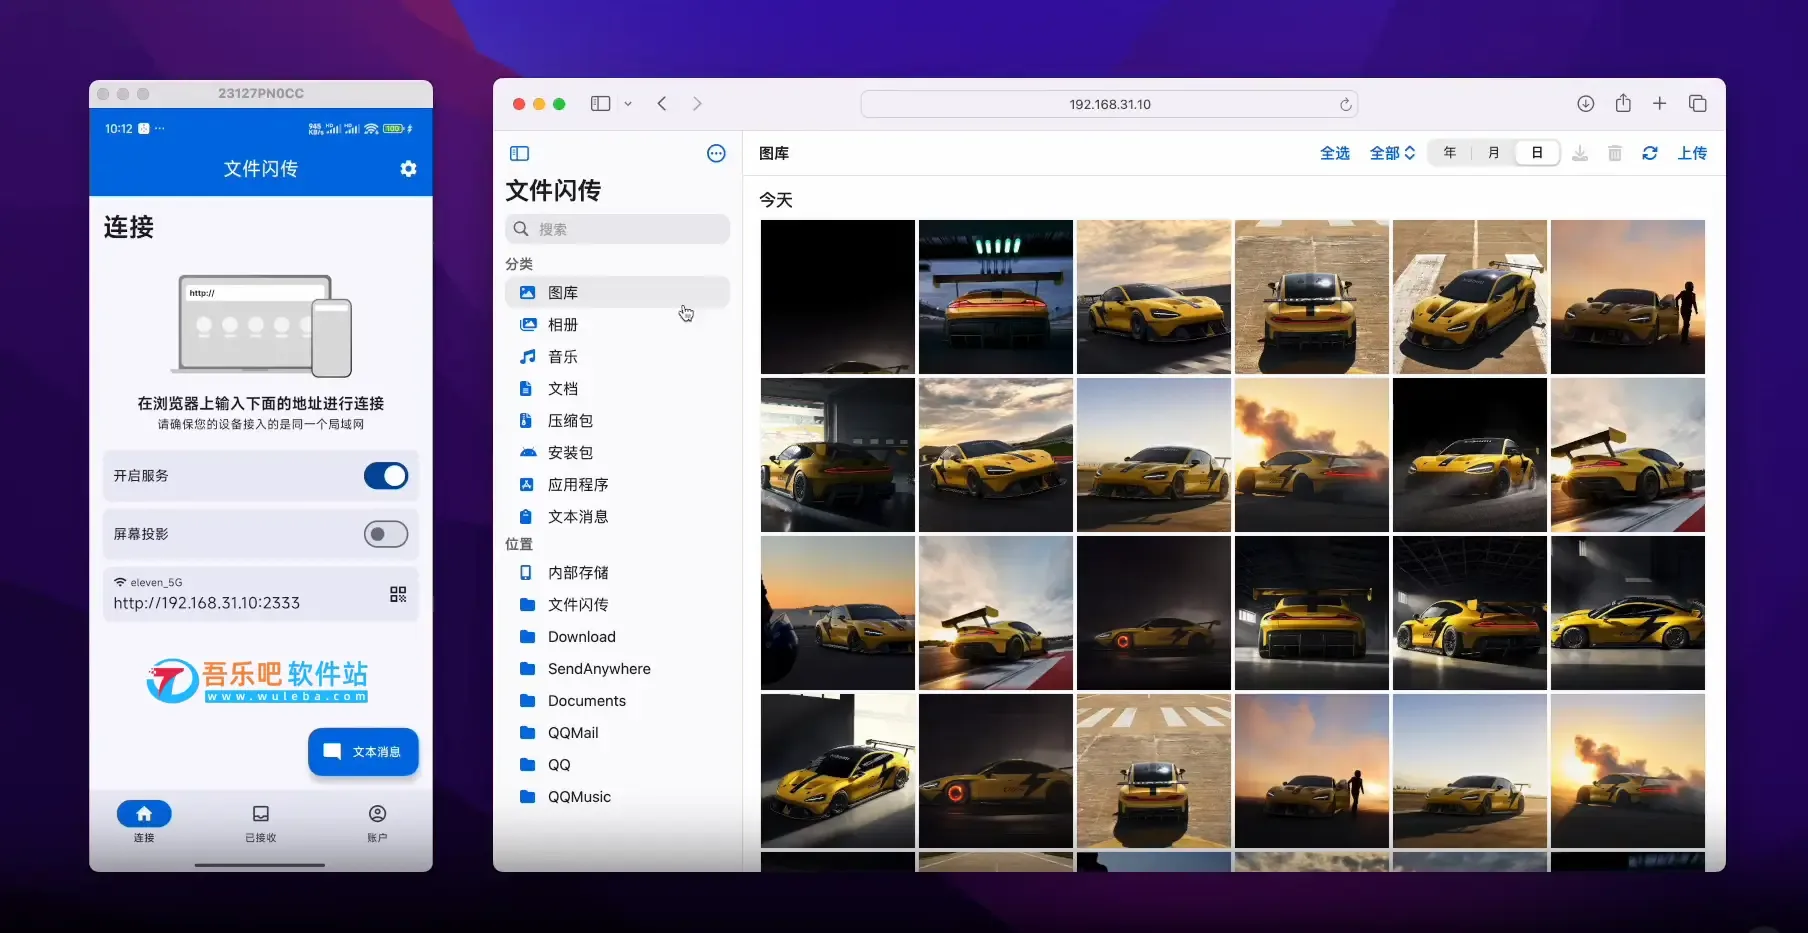The height and width of the screenshot is (933, 1808).
Task: Click the 搜索 search field
Action: click(617, 229)
